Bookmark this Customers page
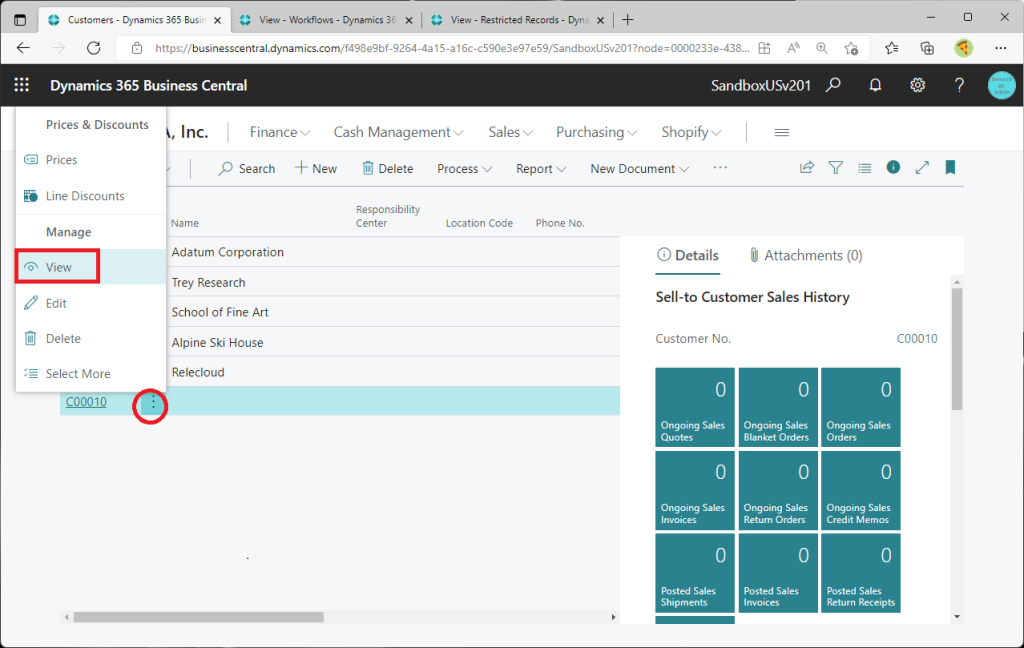The height and width of the screenshot is (648, 1024). [x=950, y=168]
